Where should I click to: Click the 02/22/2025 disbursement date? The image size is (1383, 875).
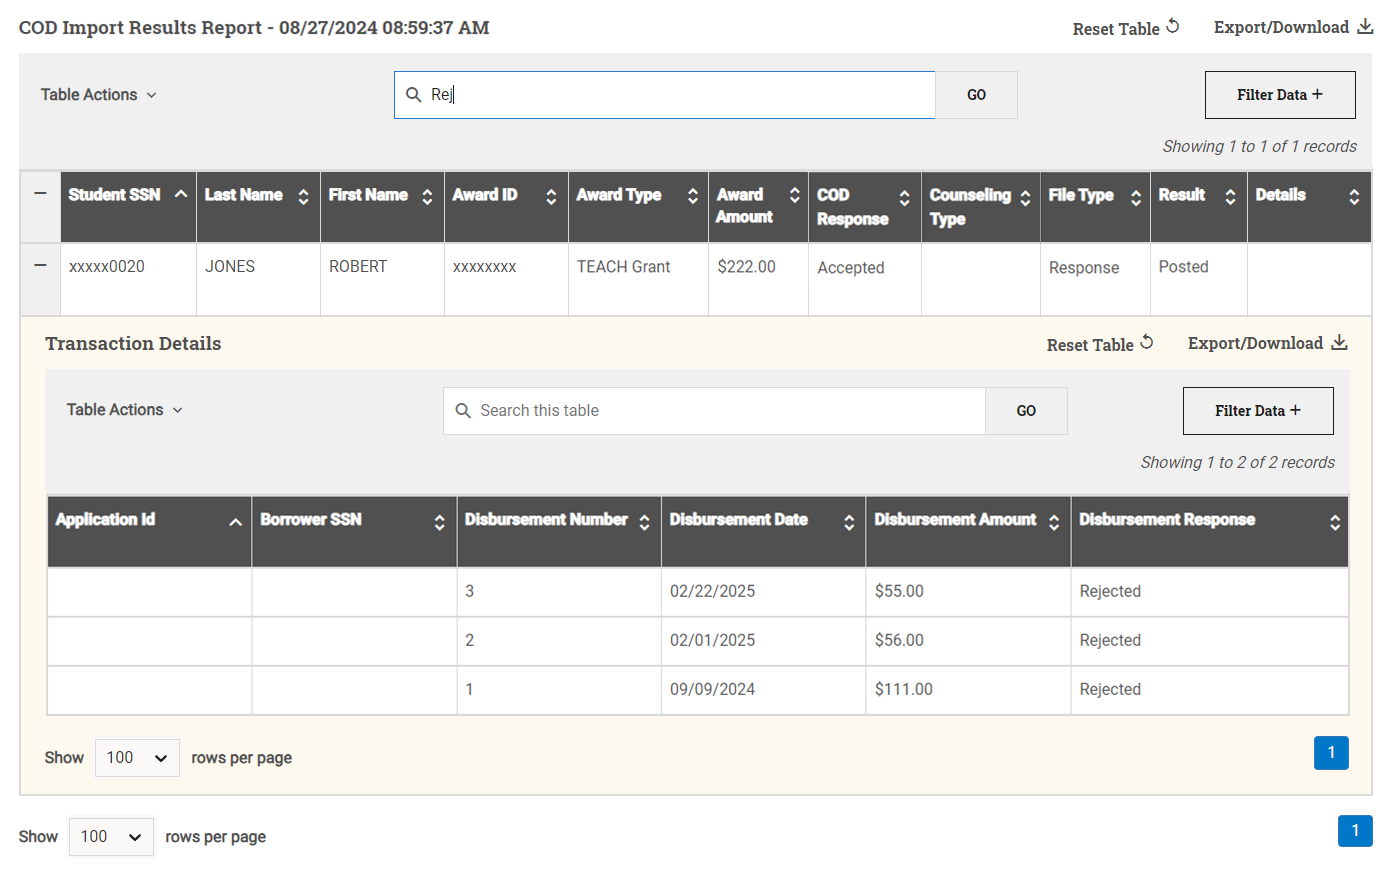click(712, 591)
